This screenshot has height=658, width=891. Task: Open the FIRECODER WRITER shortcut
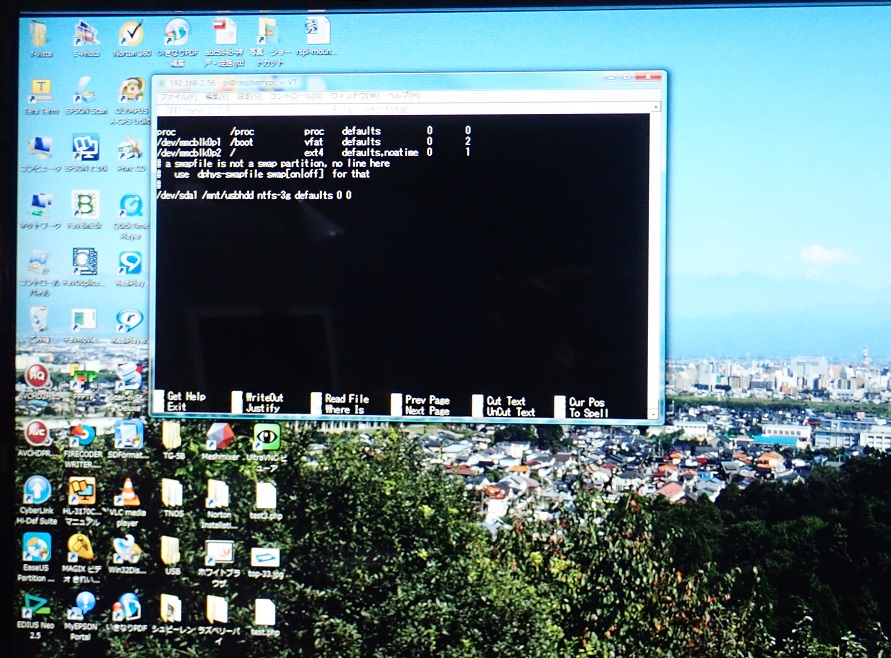[x=83, y=445]
